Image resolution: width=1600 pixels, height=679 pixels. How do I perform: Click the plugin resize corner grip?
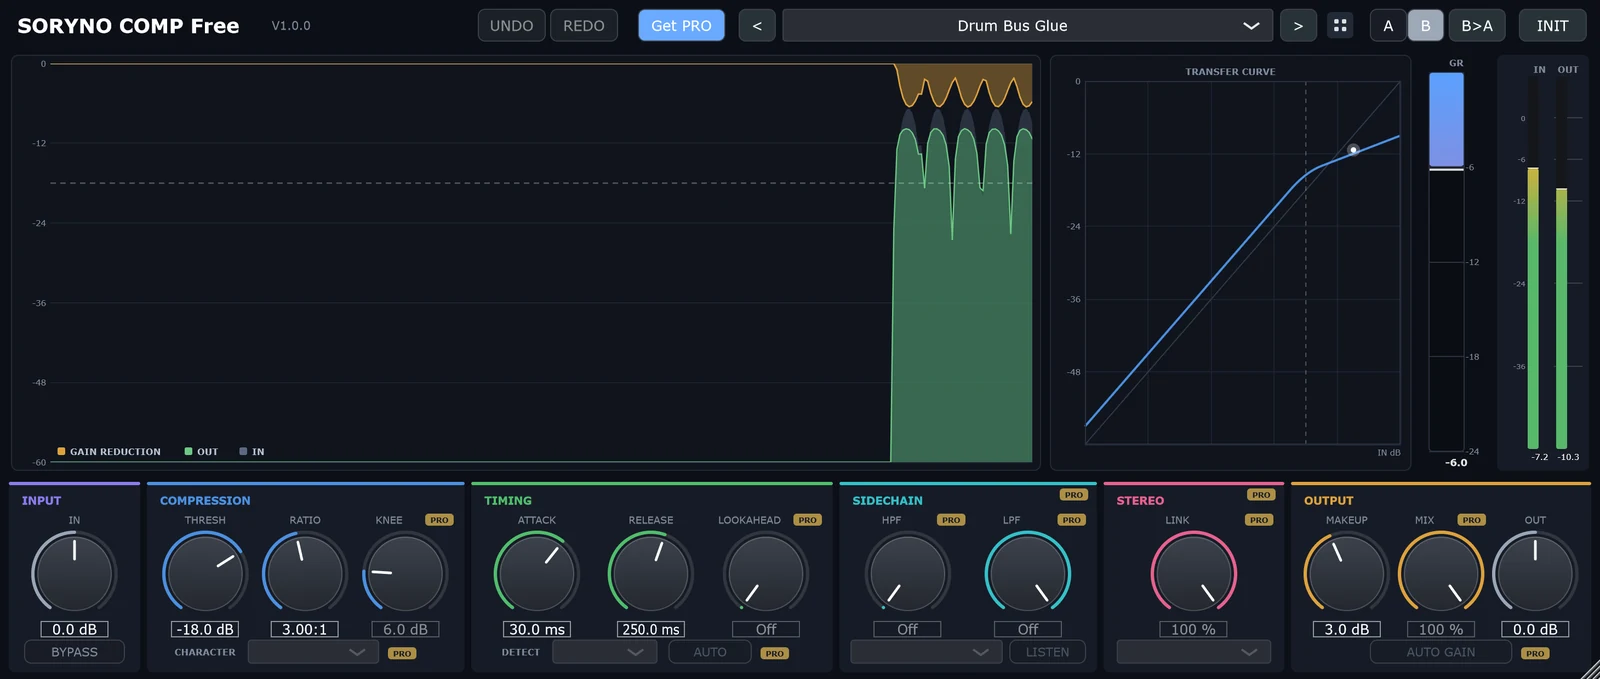[x=1588, y=668]
